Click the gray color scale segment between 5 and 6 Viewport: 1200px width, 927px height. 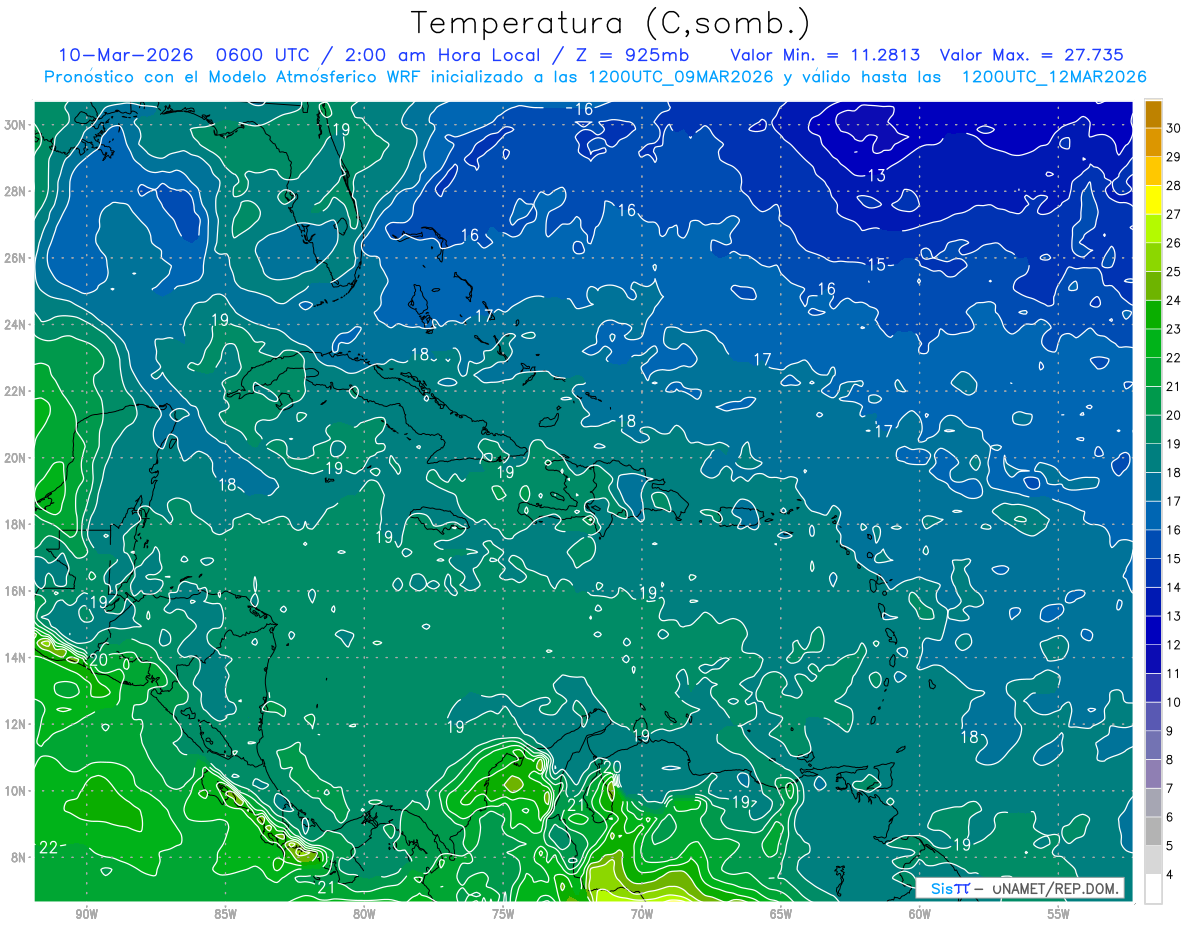click(1153, 833)
